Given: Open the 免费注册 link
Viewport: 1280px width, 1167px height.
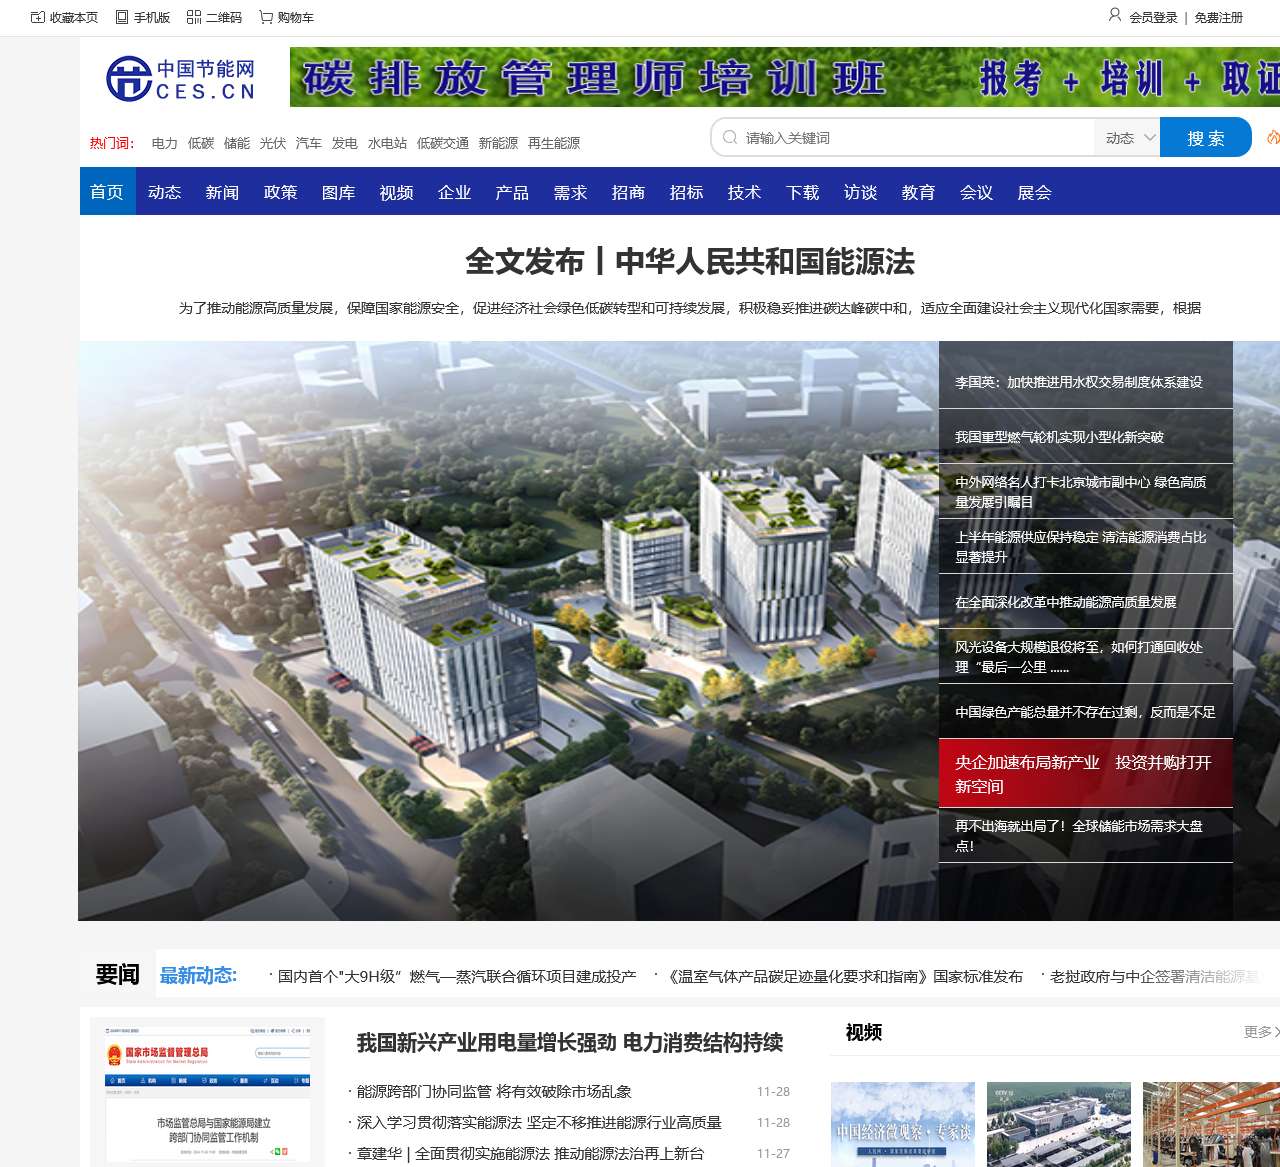Looking at the screenshot, I should (1219, 17).
